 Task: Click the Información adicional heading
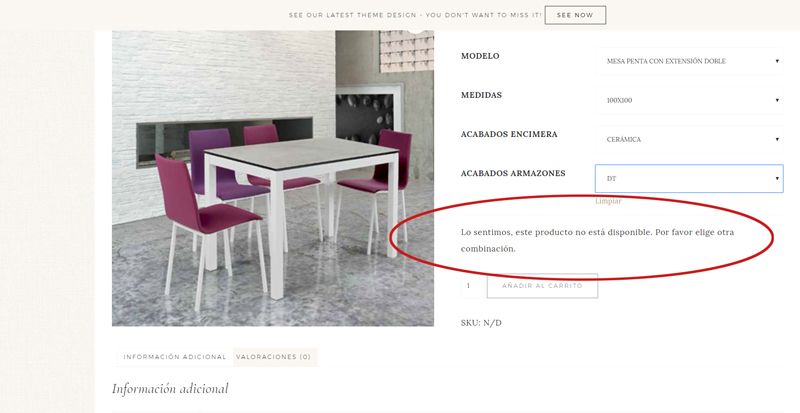coord(170,389)
